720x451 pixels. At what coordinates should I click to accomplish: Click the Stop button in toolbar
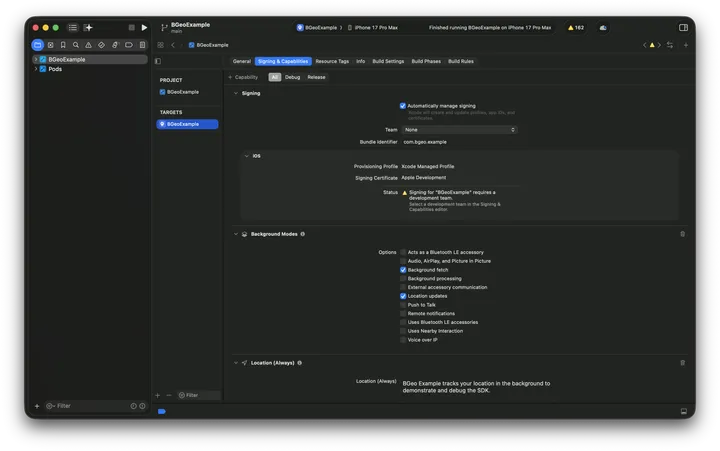pos(131,28)
